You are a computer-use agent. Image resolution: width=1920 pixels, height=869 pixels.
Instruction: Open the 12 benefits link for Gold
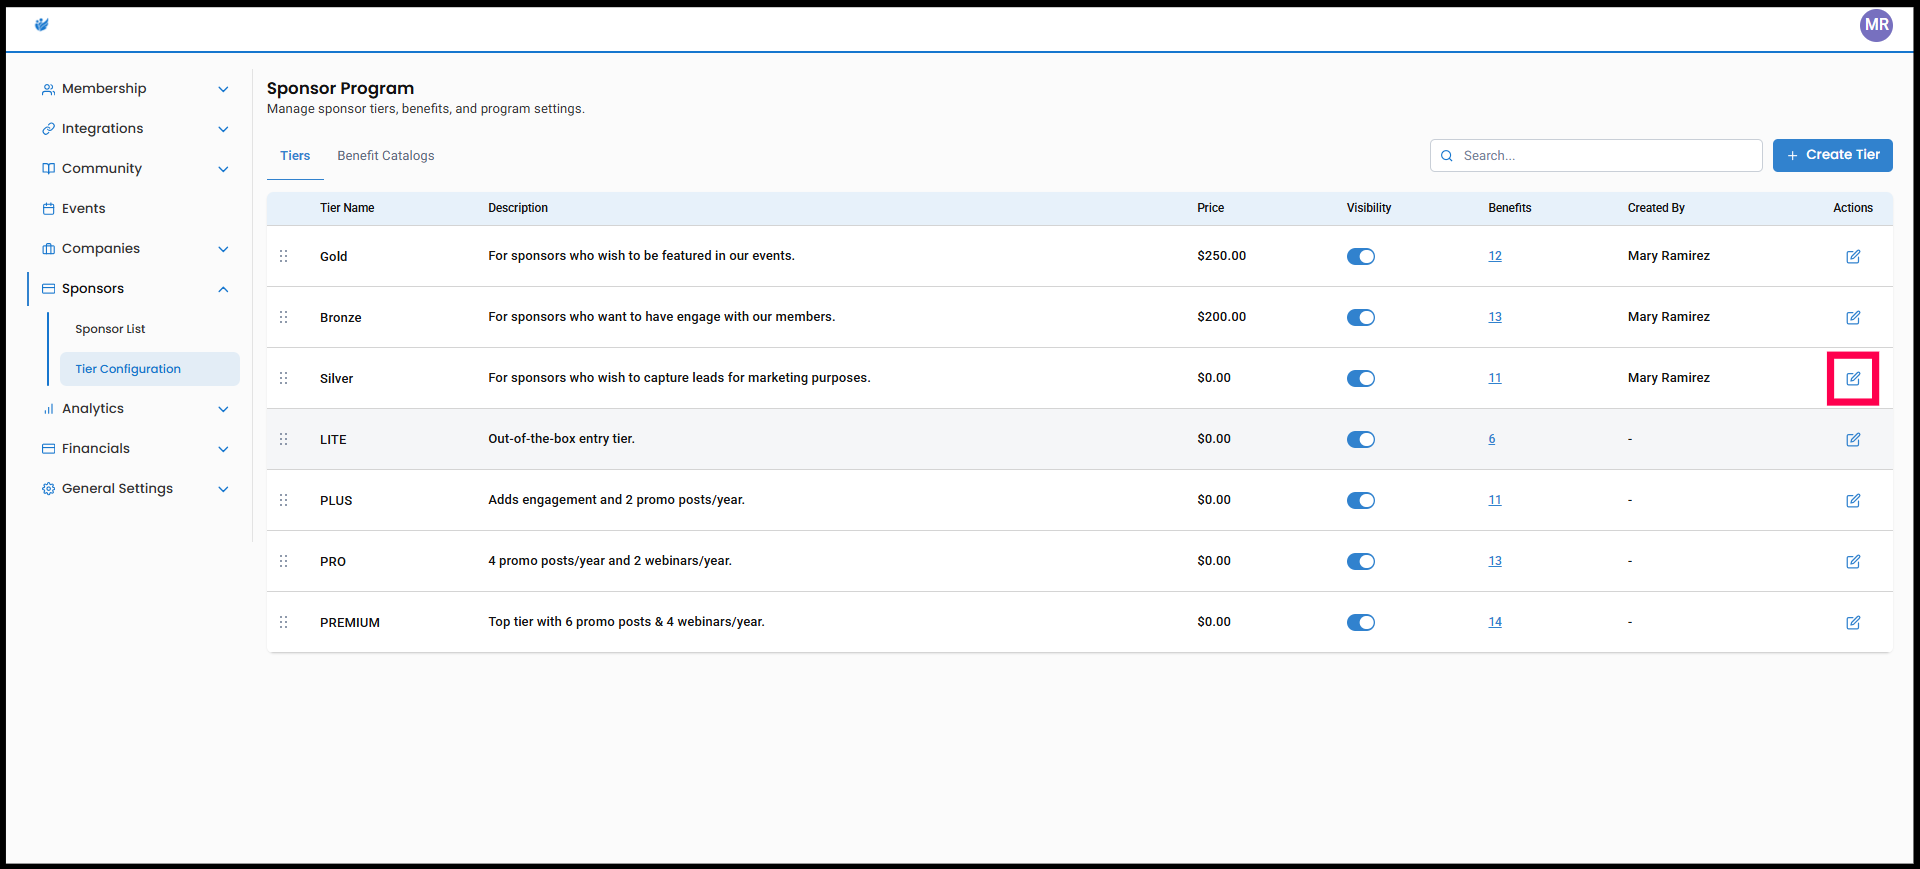[x=1494, y=257]
